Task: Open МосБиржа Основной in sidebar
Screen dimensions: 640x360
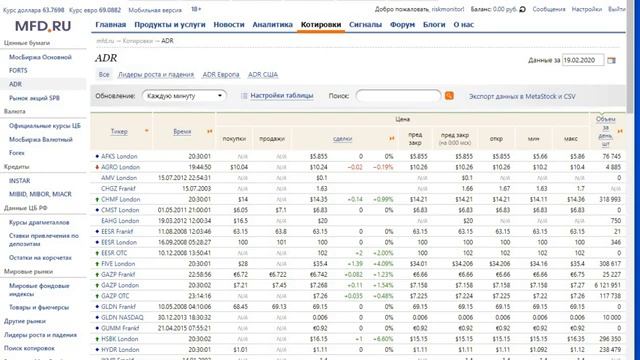Action: point(40,57)
